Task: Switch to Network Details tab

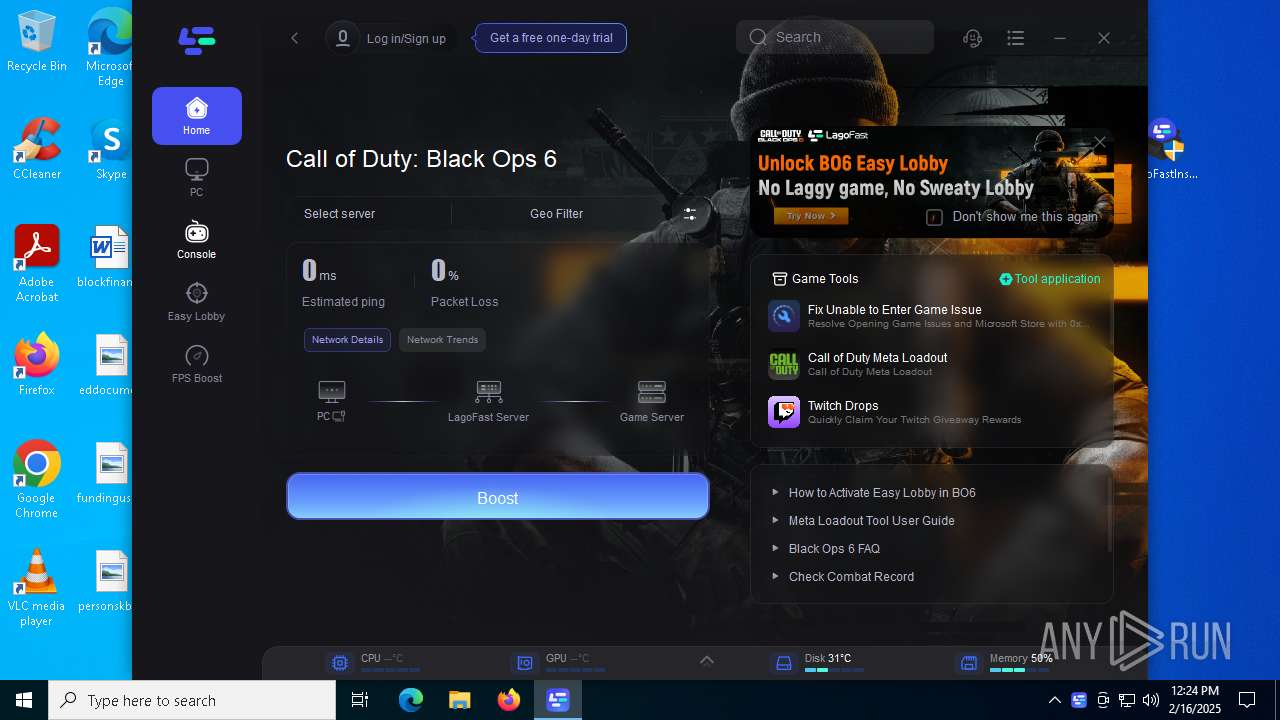Action: [x=347, y=340]
